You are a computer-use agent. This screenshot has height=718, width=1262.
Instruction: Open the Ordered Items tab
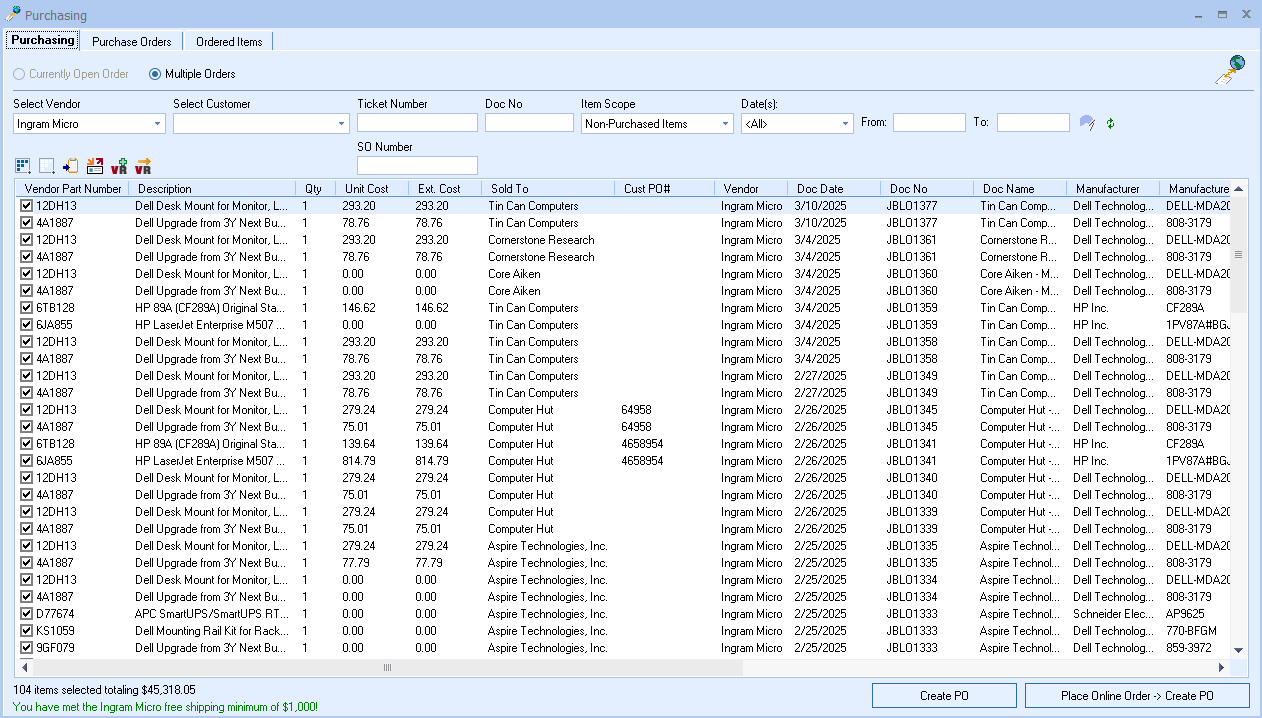pyautogui.click(x=229, y=42)
